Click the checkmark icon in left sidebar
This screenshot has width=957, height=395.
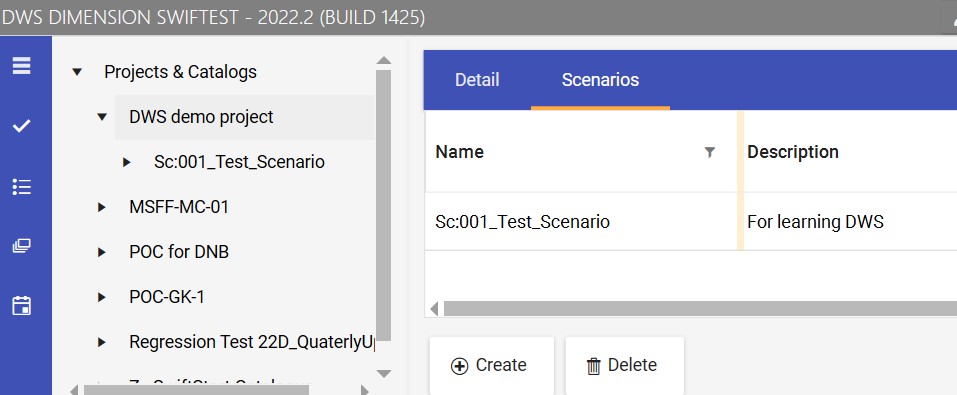click(21, 126)
